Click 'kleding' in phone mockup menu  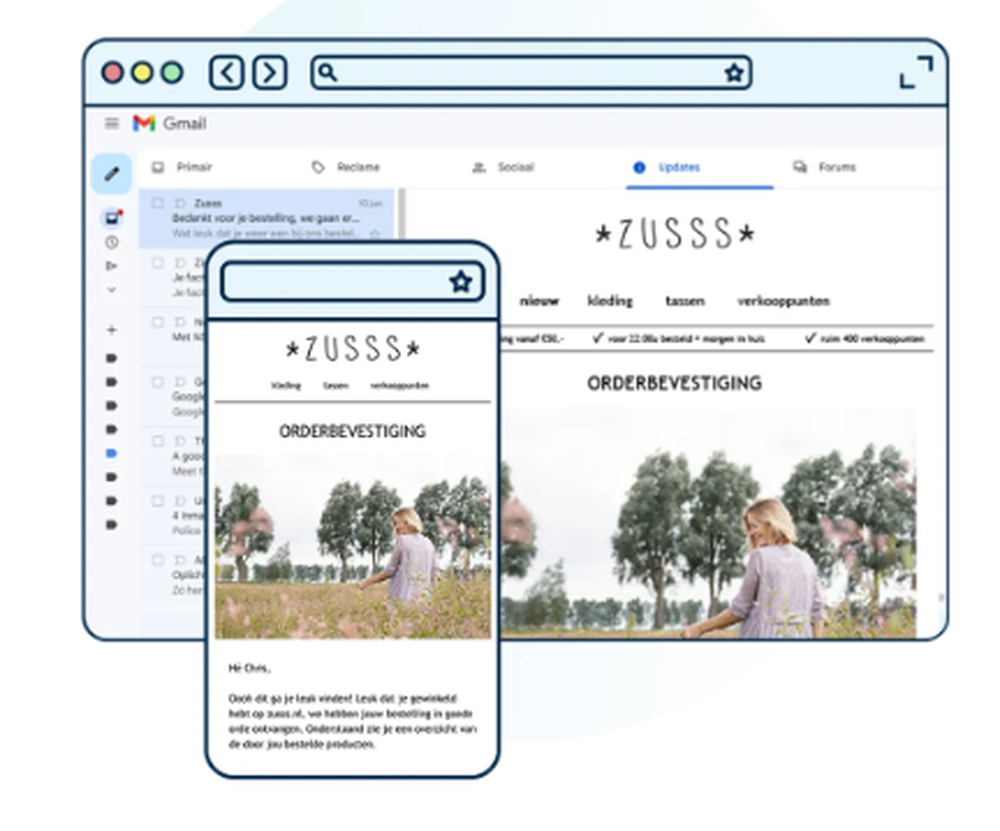tap(286, 385)
